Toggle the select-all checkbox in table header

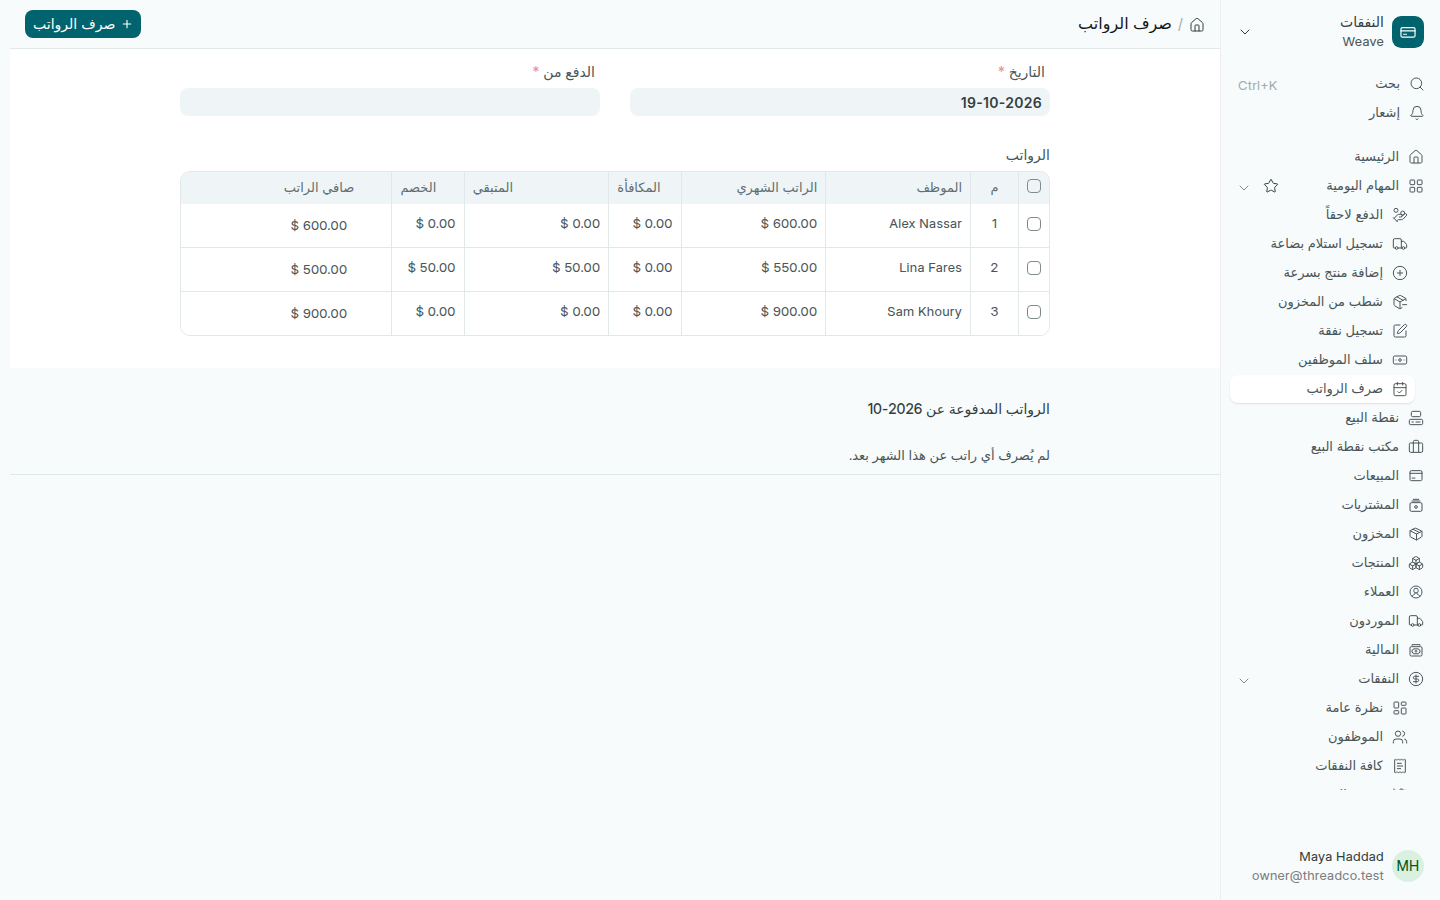[1034, 186]
